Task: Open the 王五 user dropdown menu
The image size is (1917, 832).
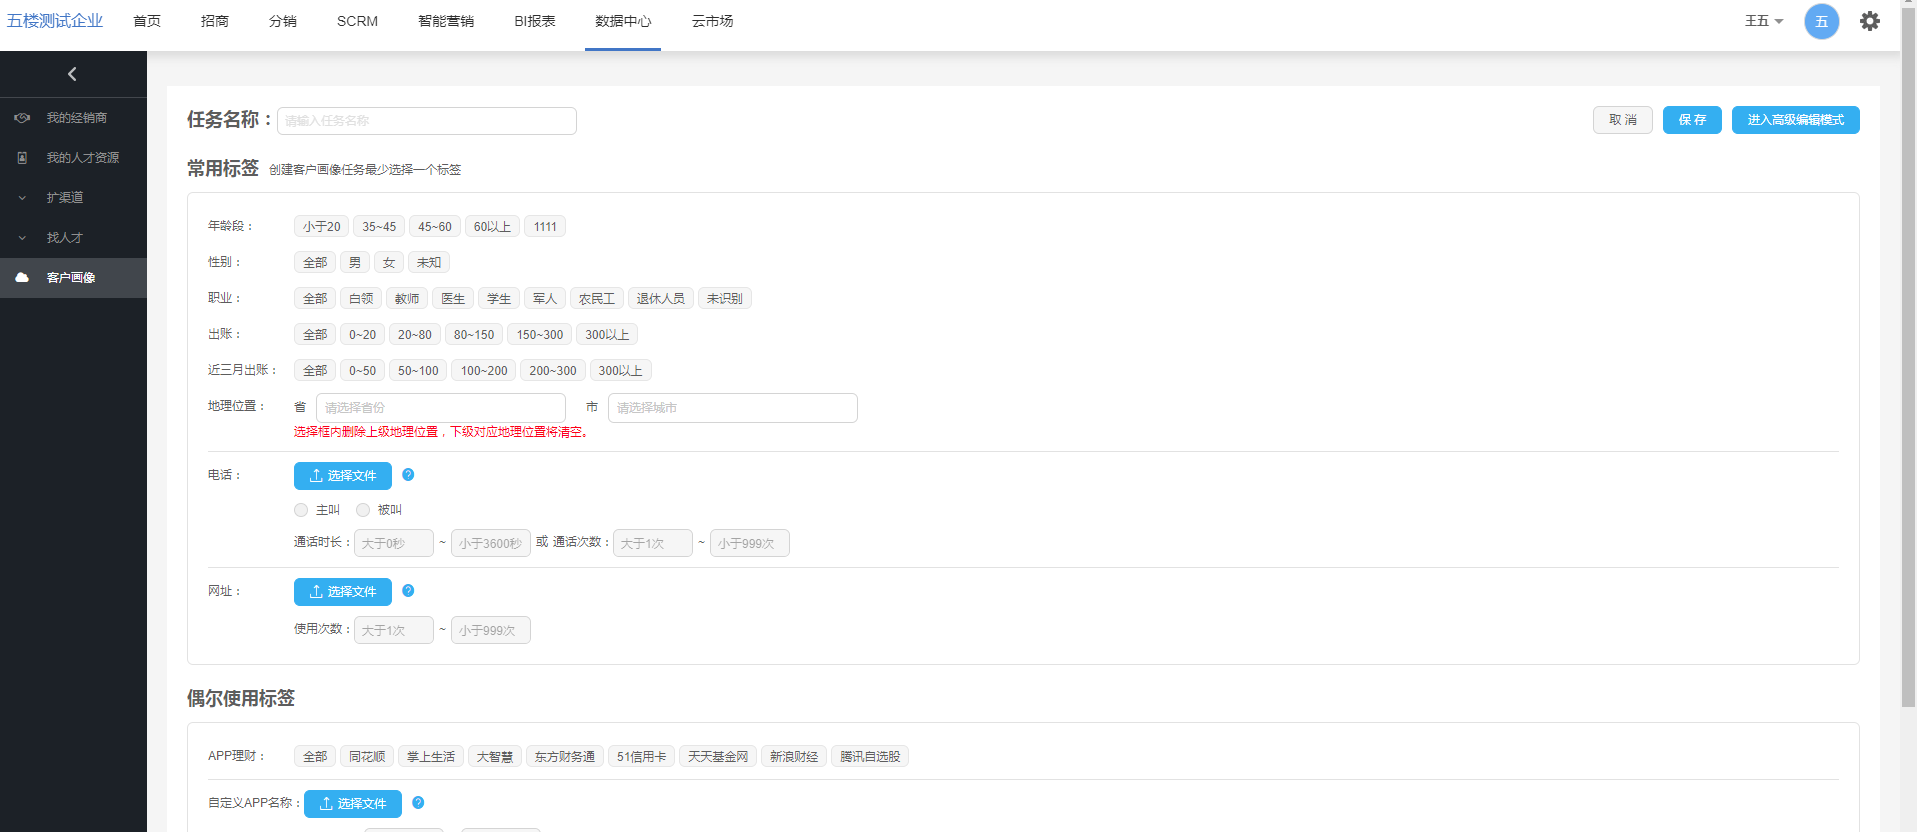Action: click(x=1763, y=21)
